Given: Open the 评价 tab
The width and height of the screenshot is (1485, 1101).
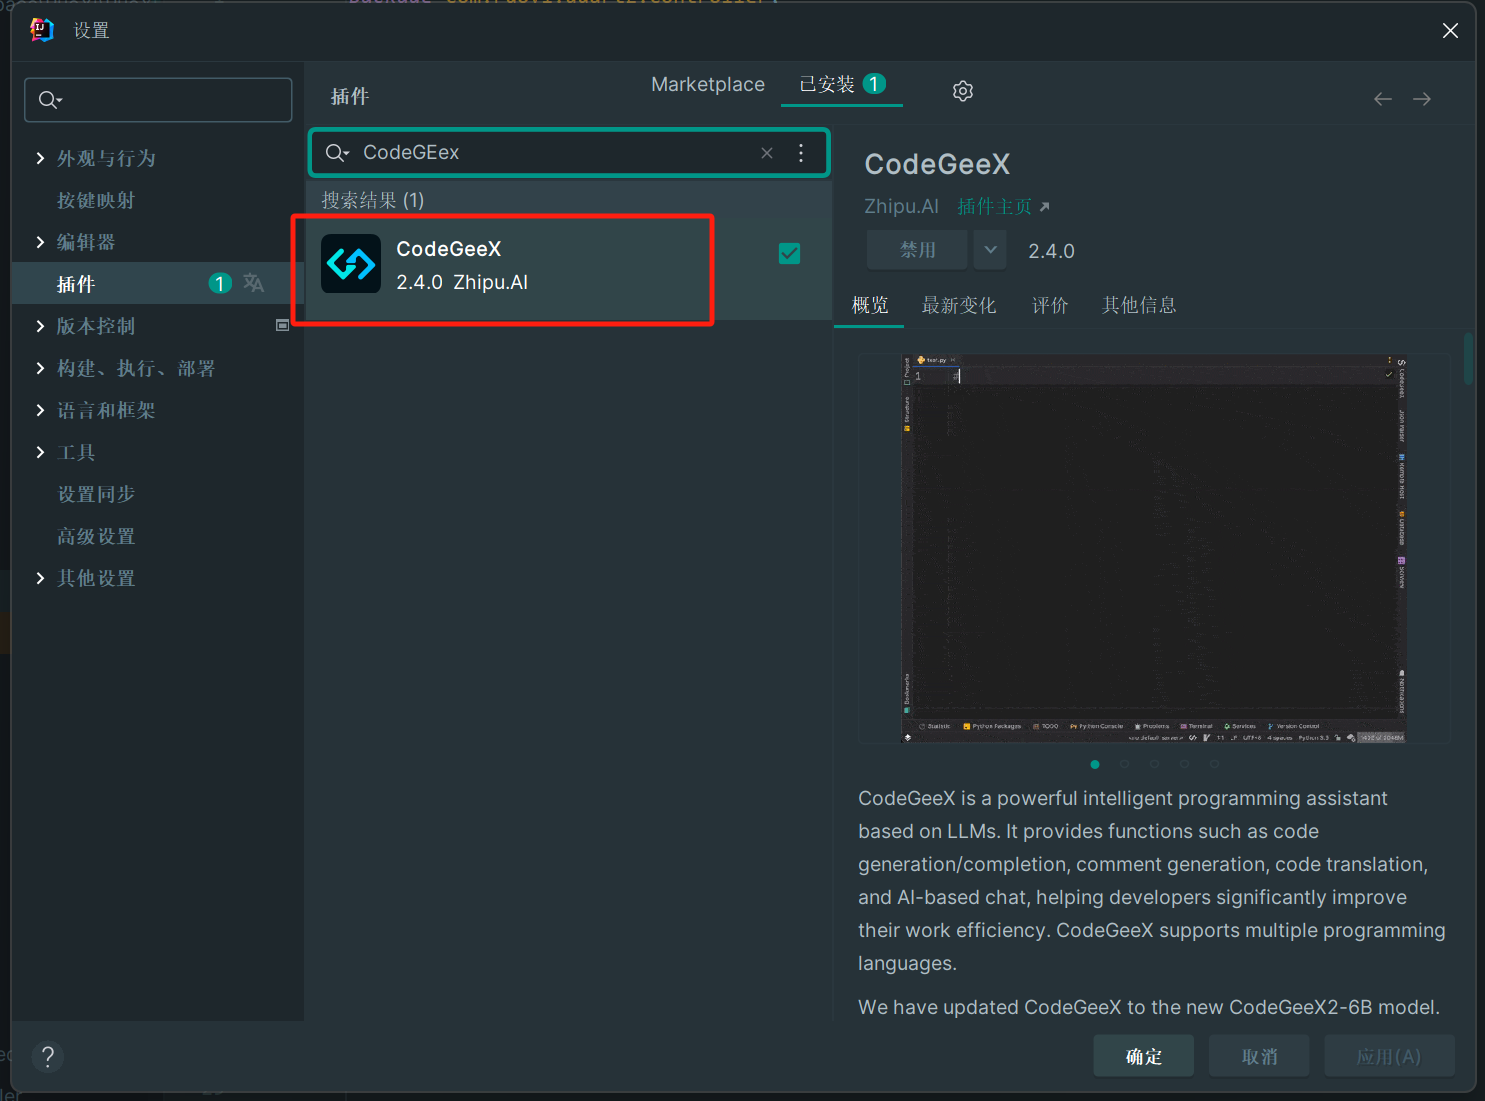Looking at the screenshot, I should coord(1050,305).
